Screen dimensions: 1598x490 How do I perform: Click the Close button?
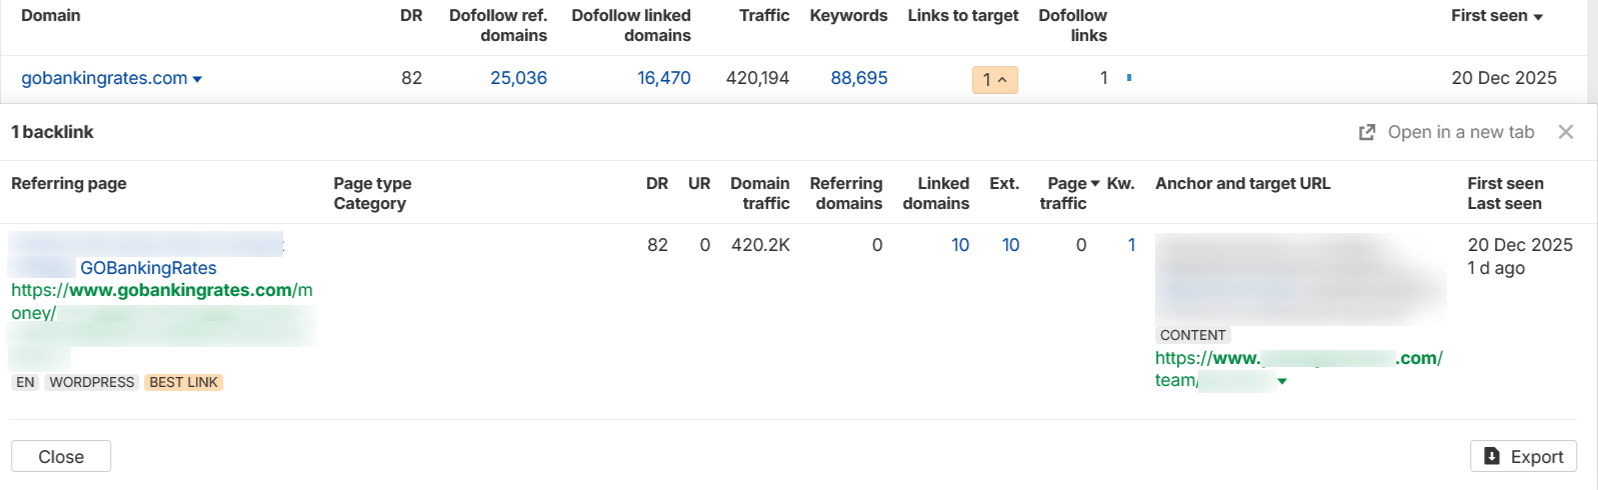tap(61, 456)
